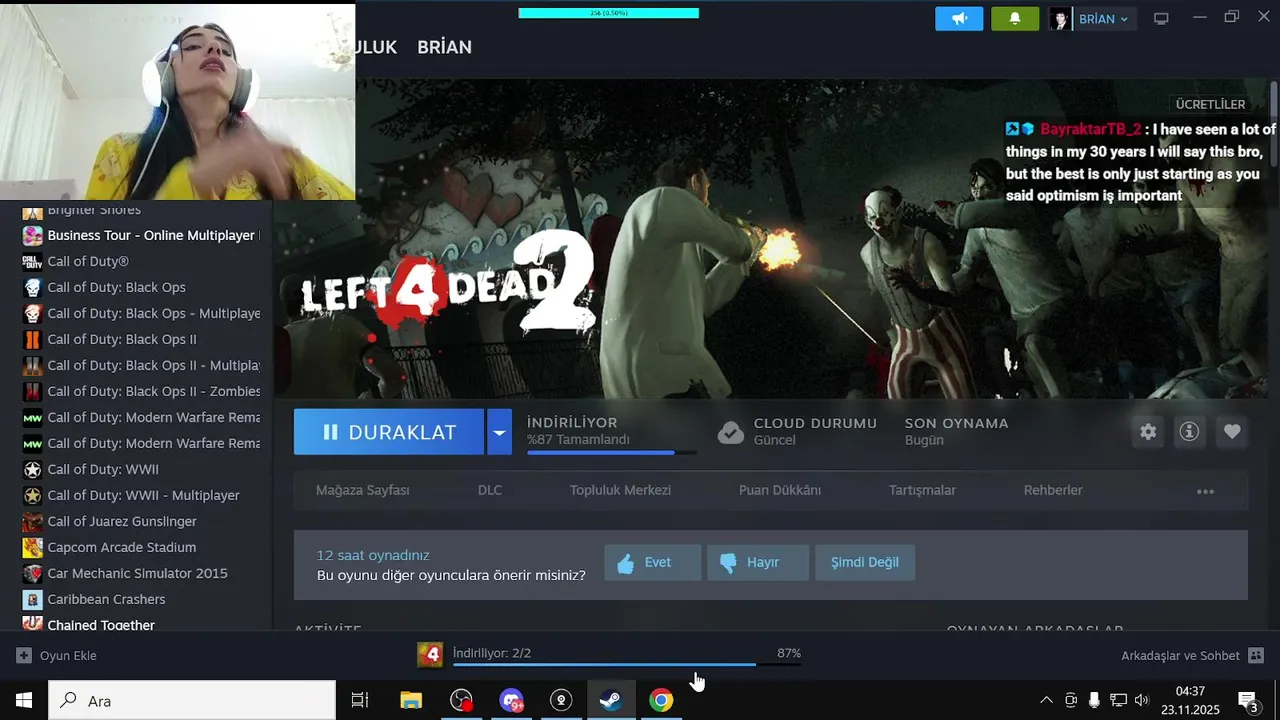Choose Şimdi Değil on recommendation prompt
Screen dimensions: 1280x720
pos(865,562)
